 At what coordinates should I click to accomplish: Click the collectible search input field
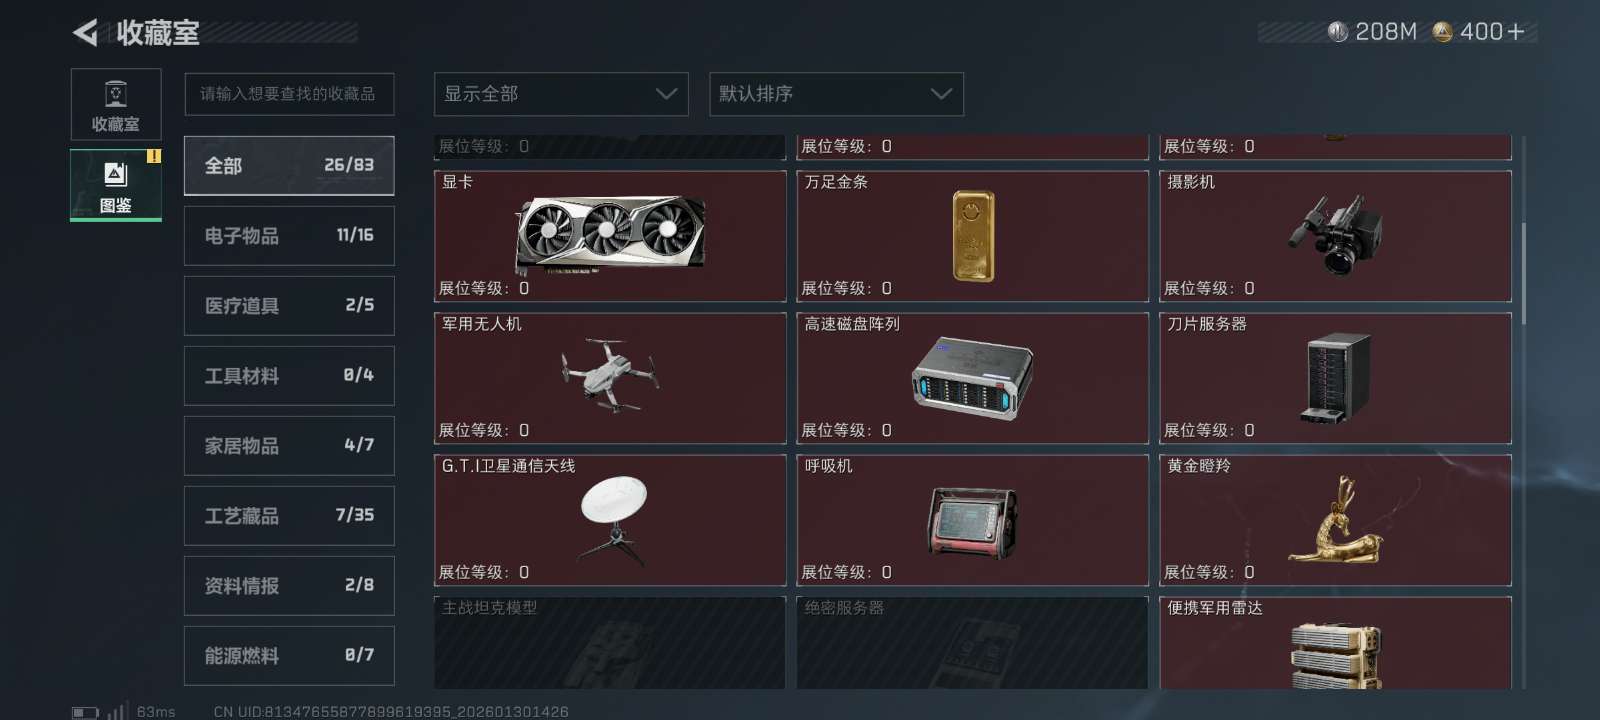(289, 94)
